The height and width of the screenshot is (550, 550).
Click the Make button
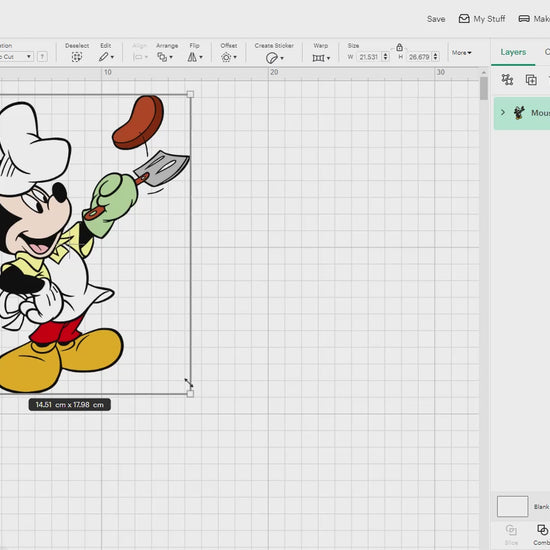pos(534,19)
